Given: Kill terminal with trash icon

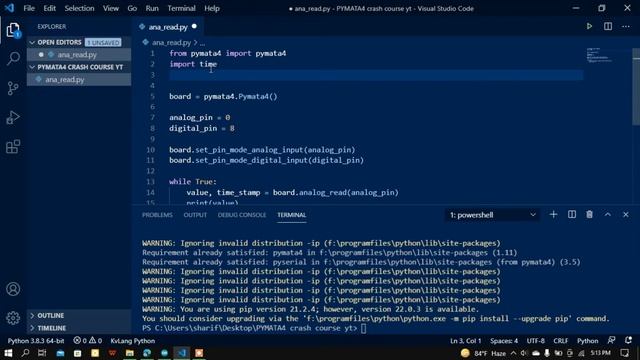Looking at the screenshot, I should (589, 215).
